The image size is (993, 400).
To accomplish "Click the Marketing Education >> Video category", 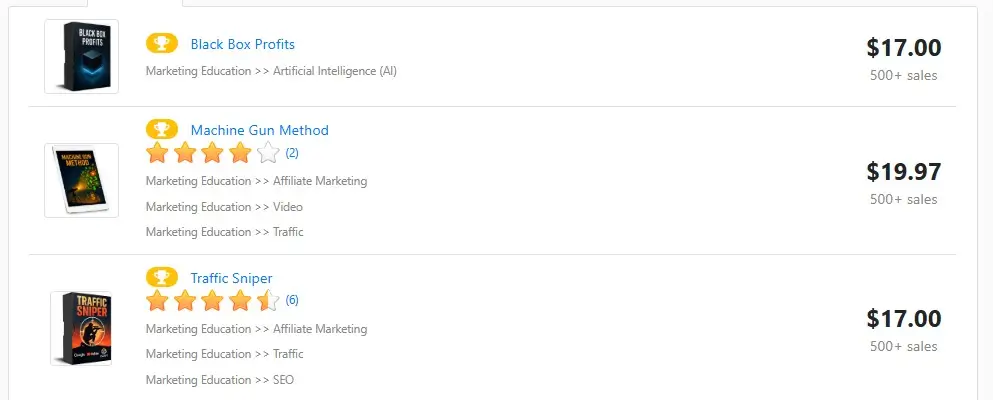I will (224, 207).
